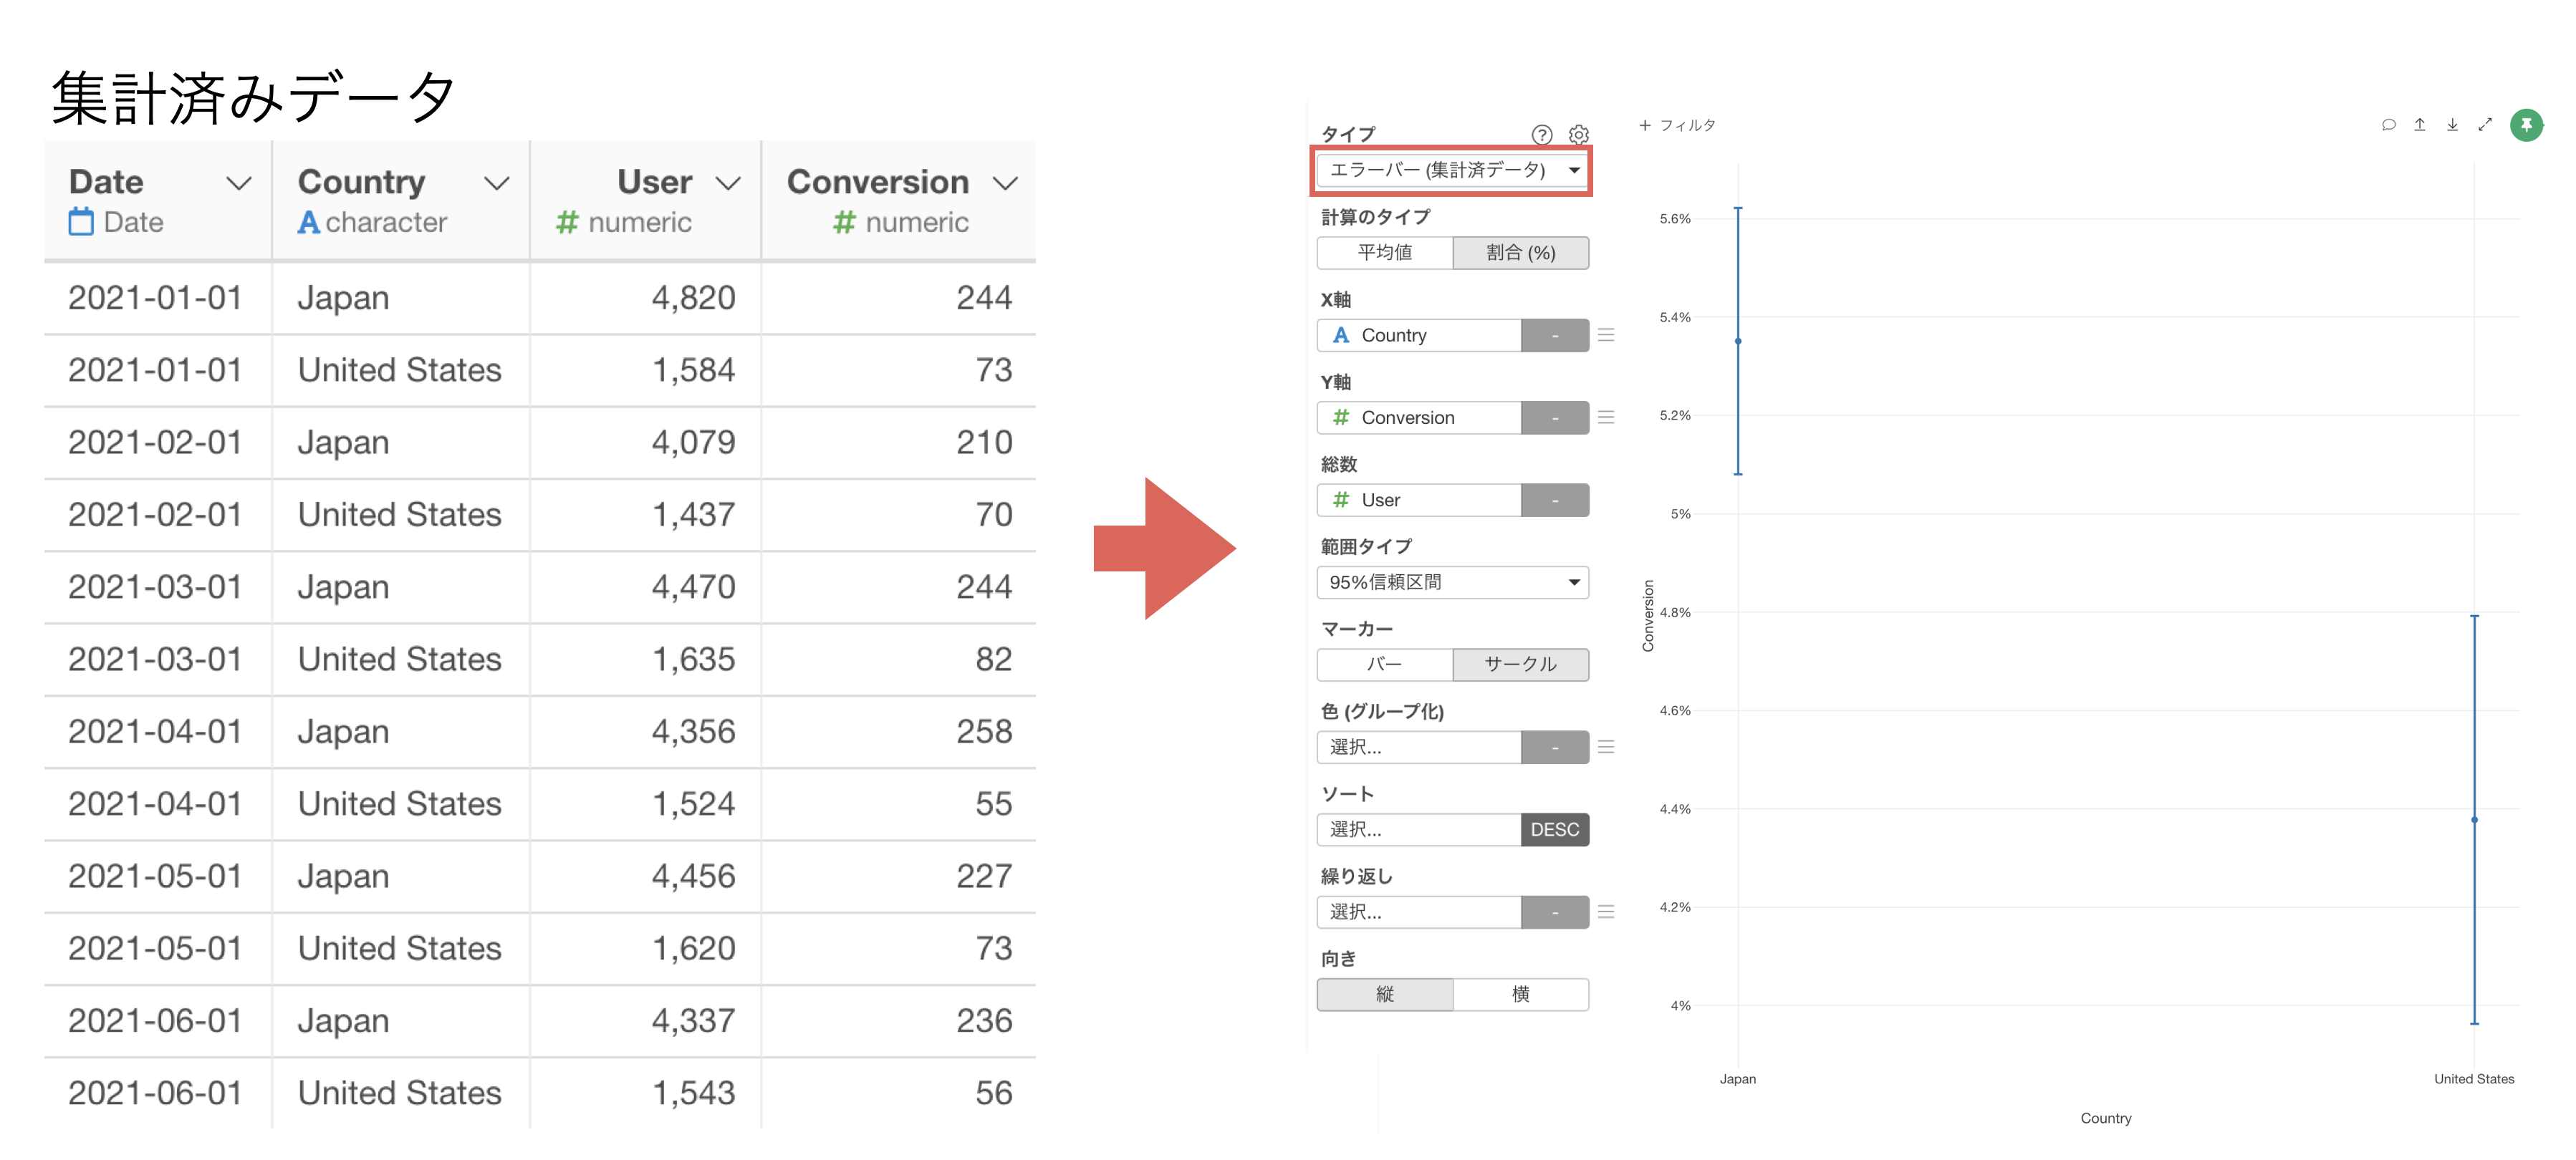The width and height of the screenshot is (2576, 1160).
Task: Toggle the DESC sort order button
Action: pyautogui.click(x=1554, y=829)
